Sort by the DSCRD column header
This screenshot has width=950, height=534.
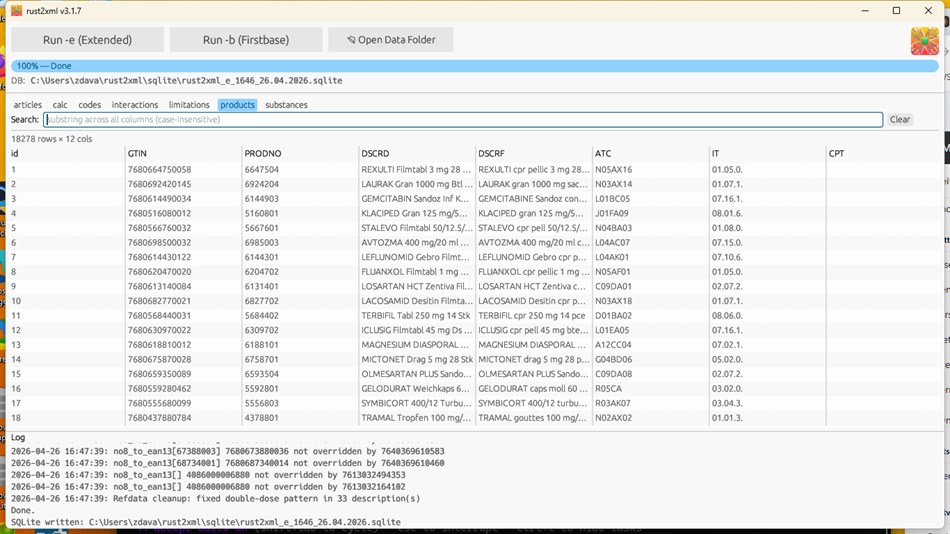pos(375,153)
